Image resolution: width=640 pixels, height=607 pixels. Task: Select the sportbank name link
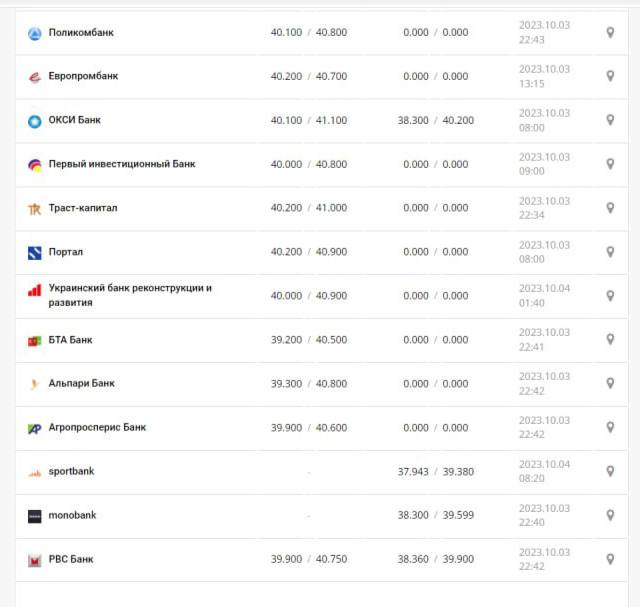pyautogui.click(x=71, y=471)
